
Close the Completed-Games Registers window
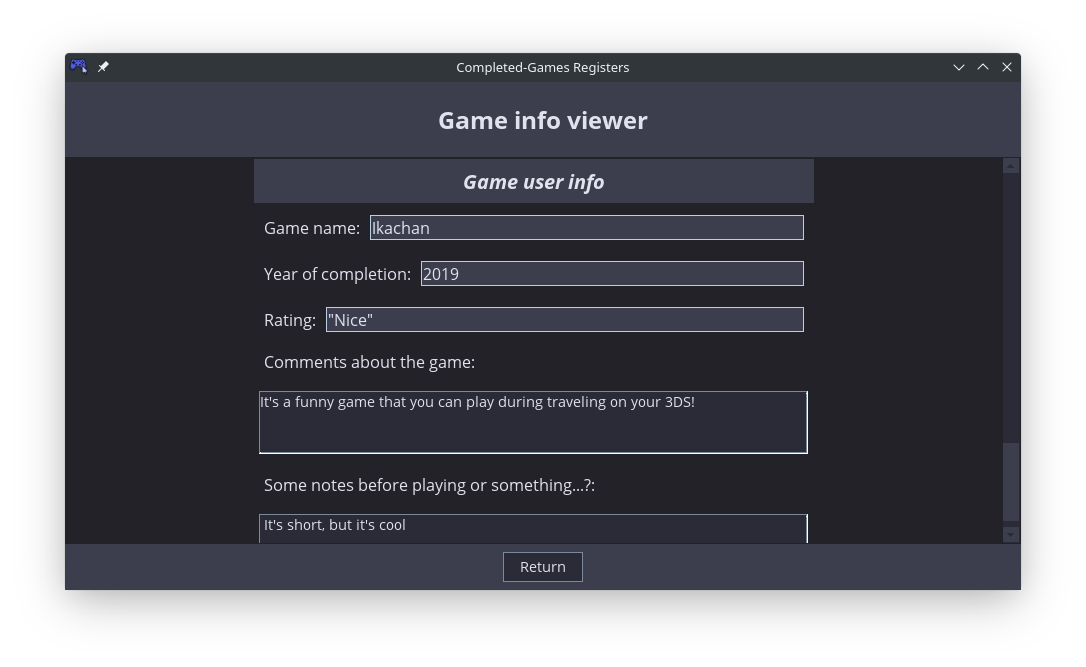(1007, 67)
